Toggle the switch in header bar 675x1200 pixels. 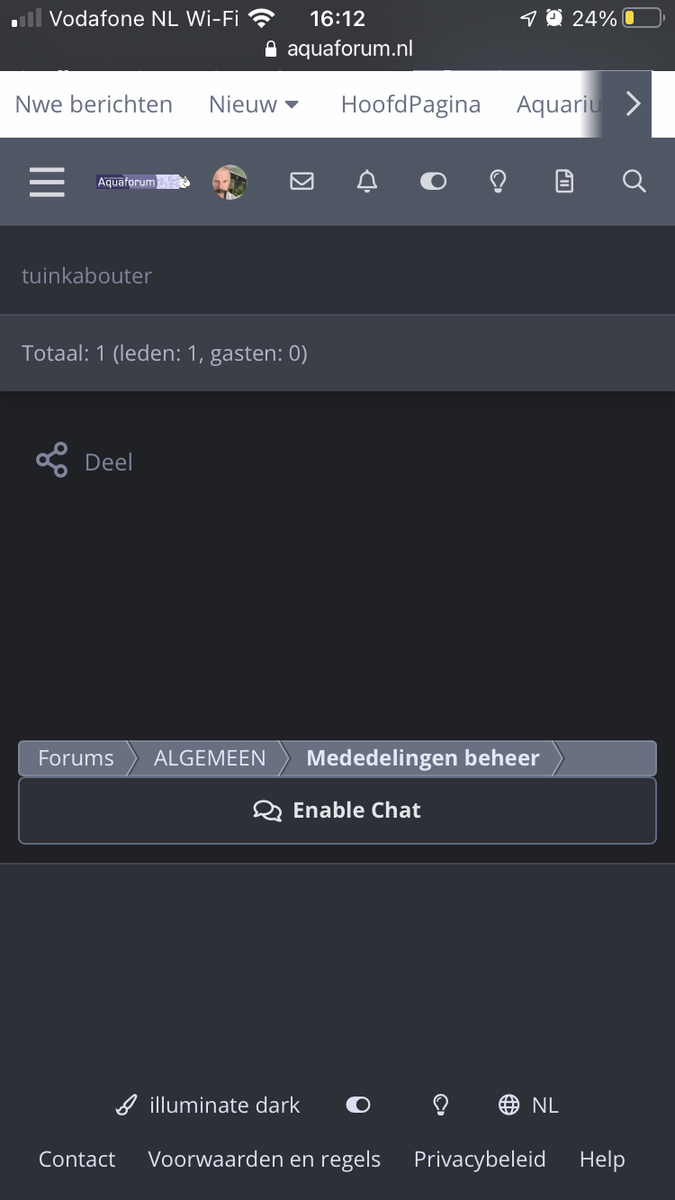[x=433, y=181]
